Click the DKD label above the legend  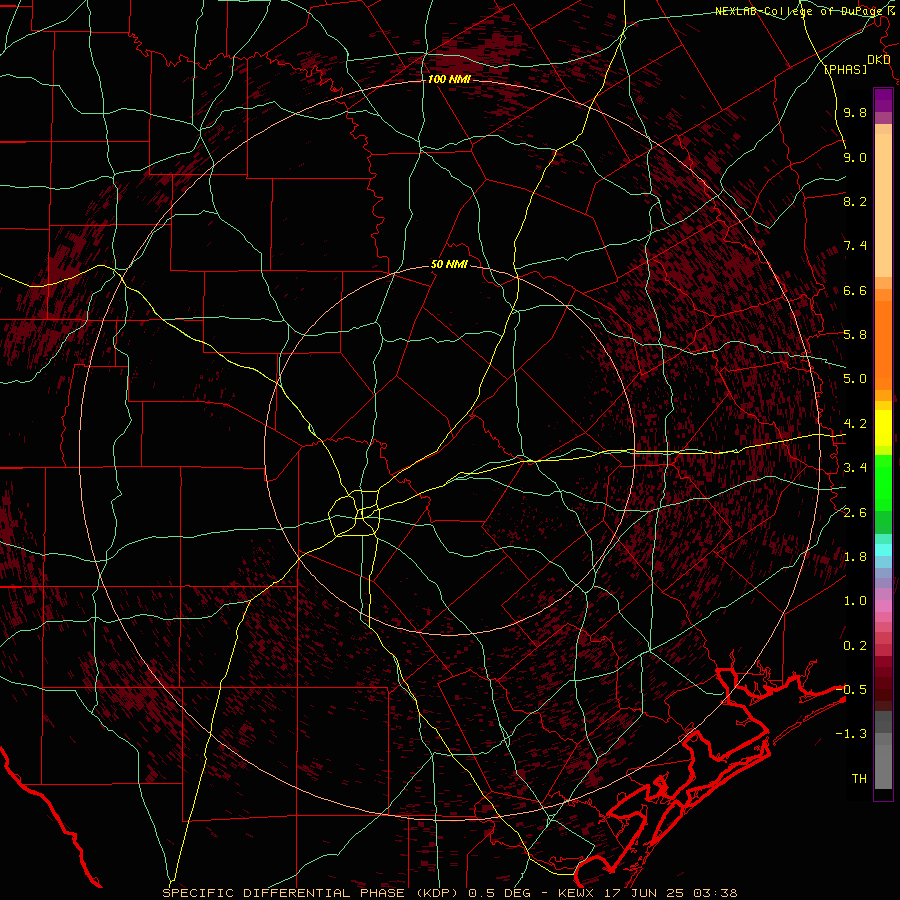878,59
